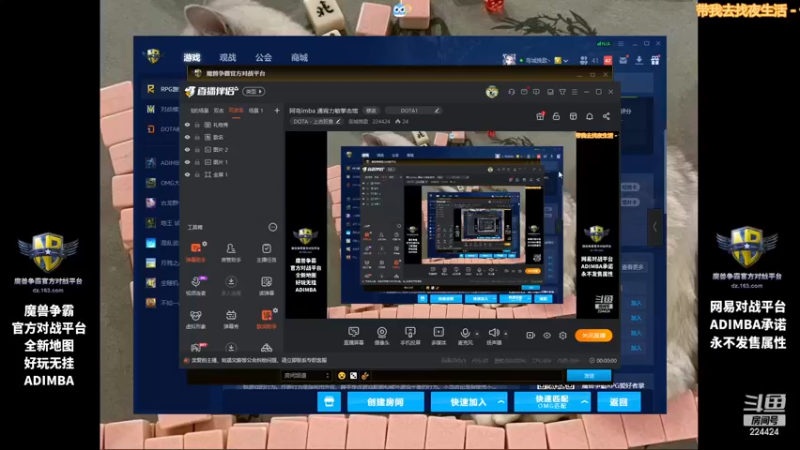
Task: Toggle visibility of the 图片 1 layer
Action: pyautogui.click(x=187, y=162)
